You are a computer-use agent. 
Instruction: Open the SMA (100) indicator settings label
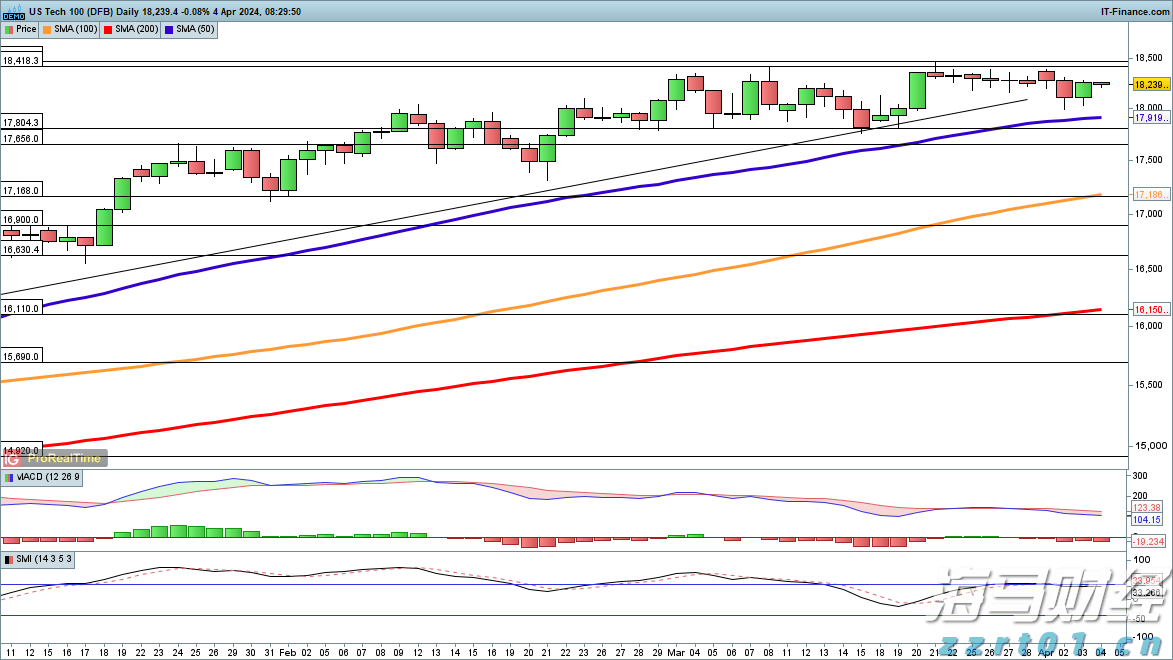[75, 30]
